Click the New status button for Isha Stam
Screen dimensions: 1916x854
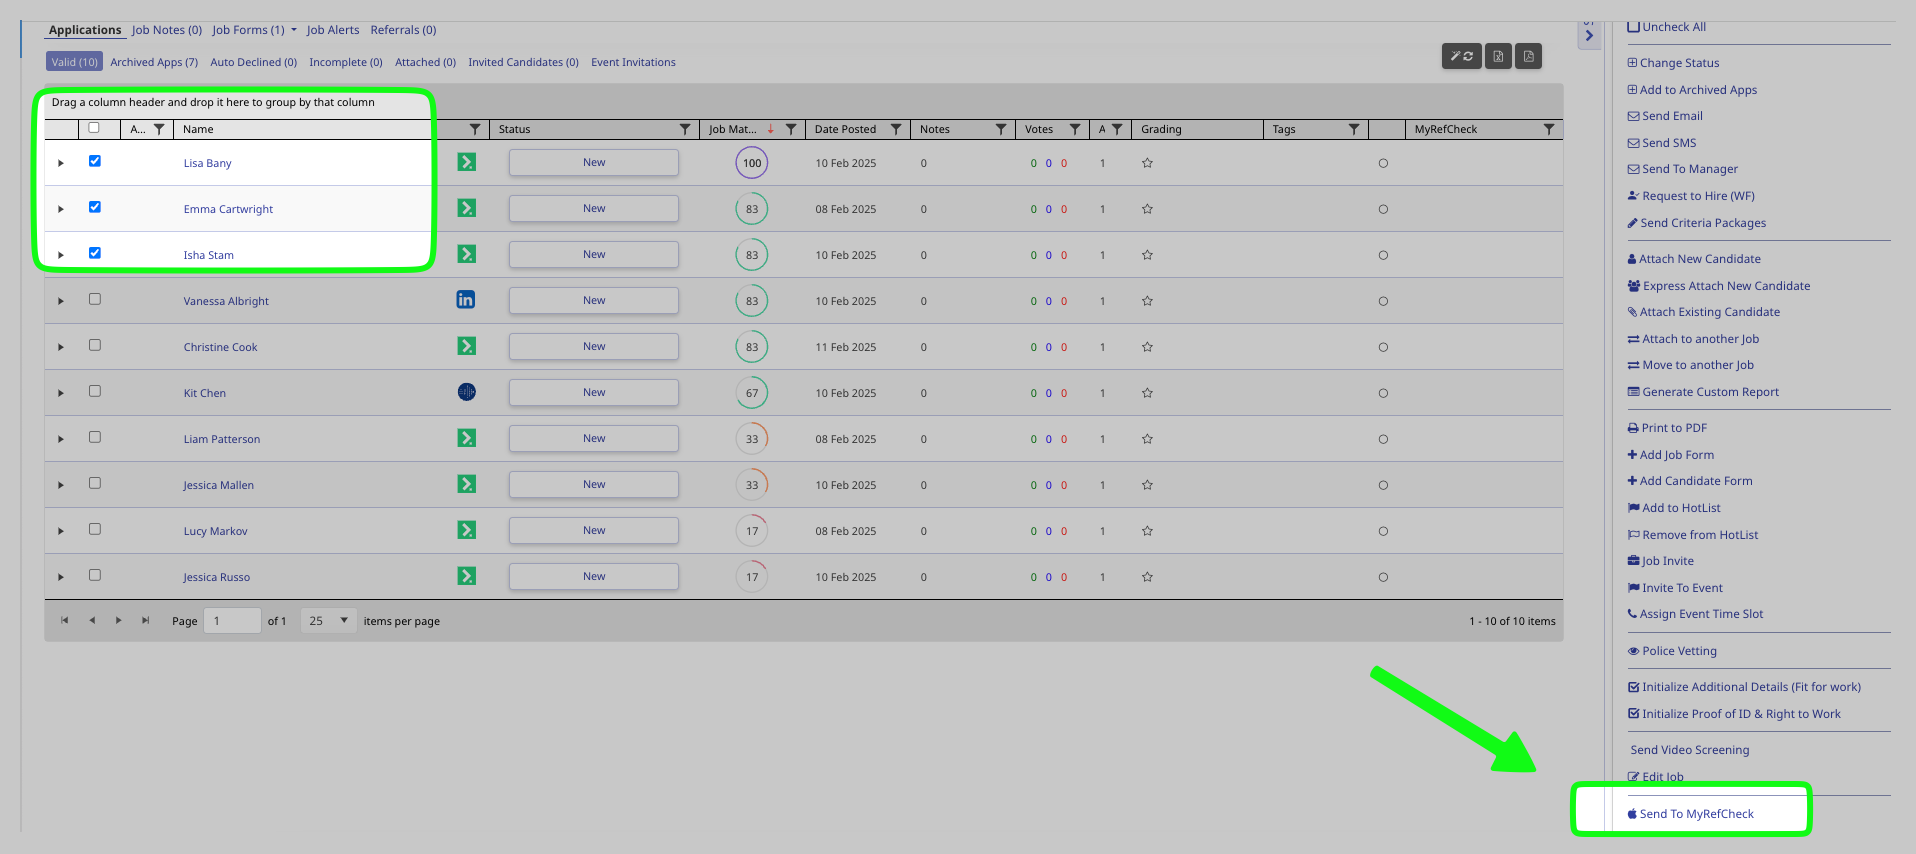[x=594, y=254]
